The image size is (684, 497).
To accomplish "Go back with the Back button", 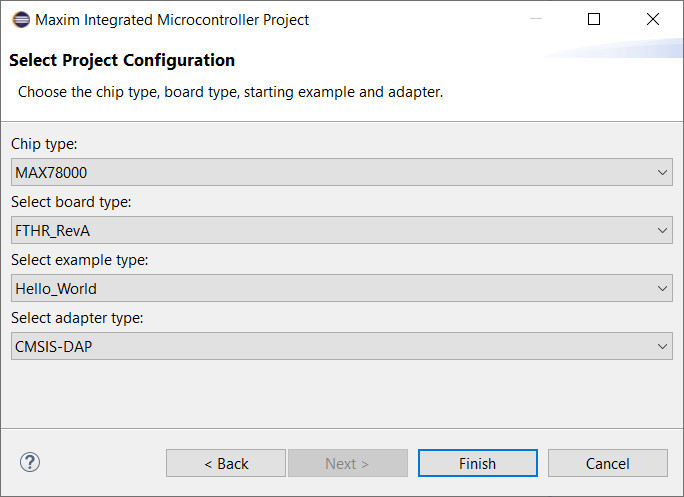I will [226, 463].
